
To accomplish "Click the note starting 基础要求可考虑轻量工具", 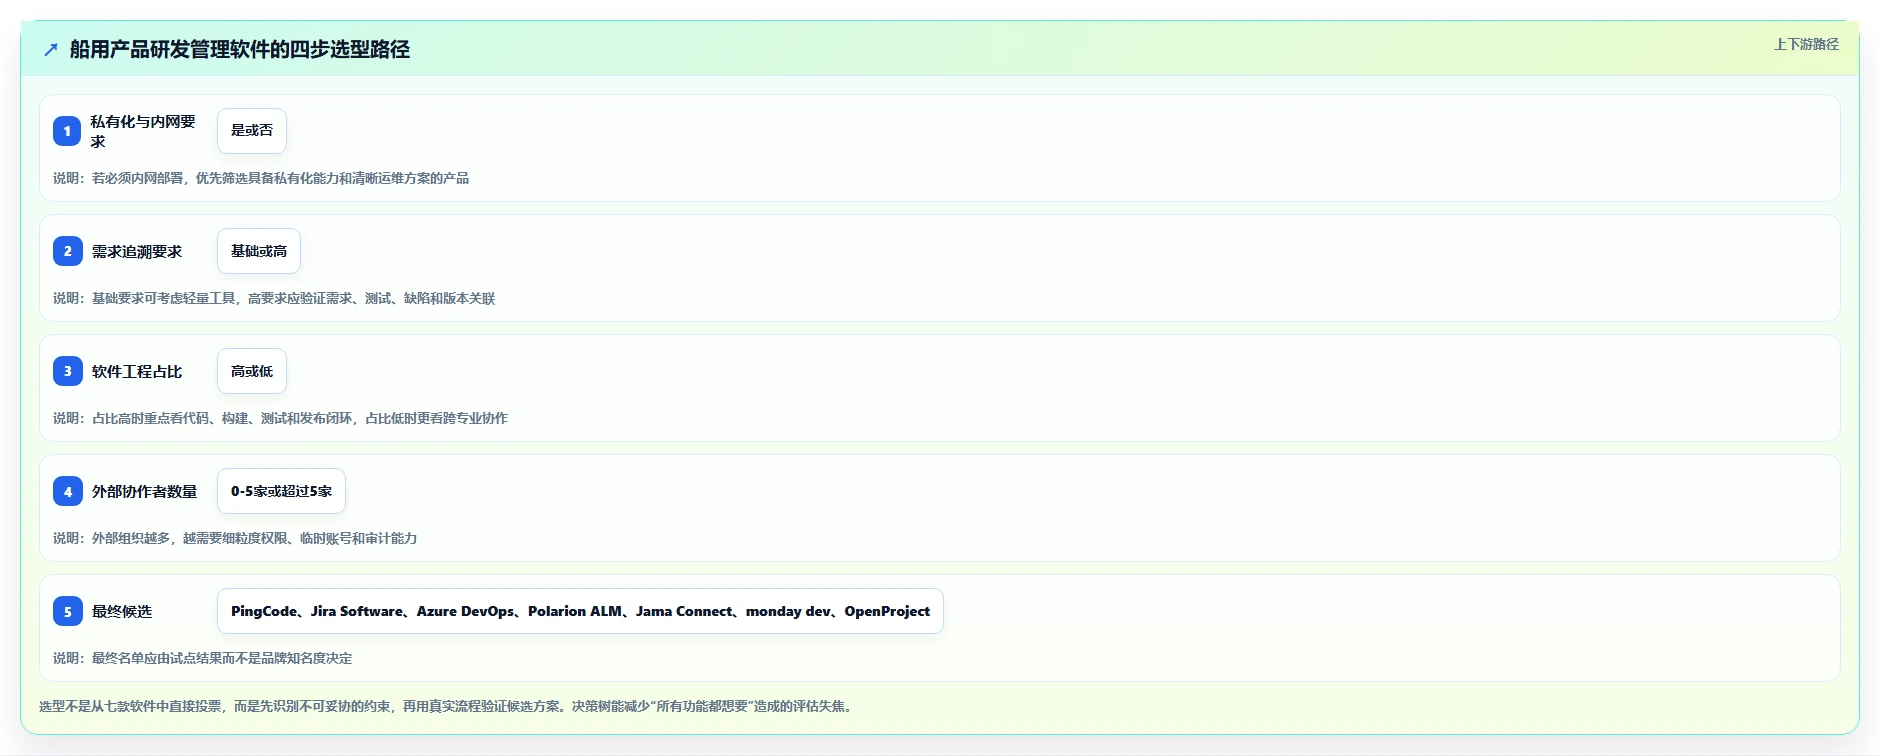I will coord(274,298).
